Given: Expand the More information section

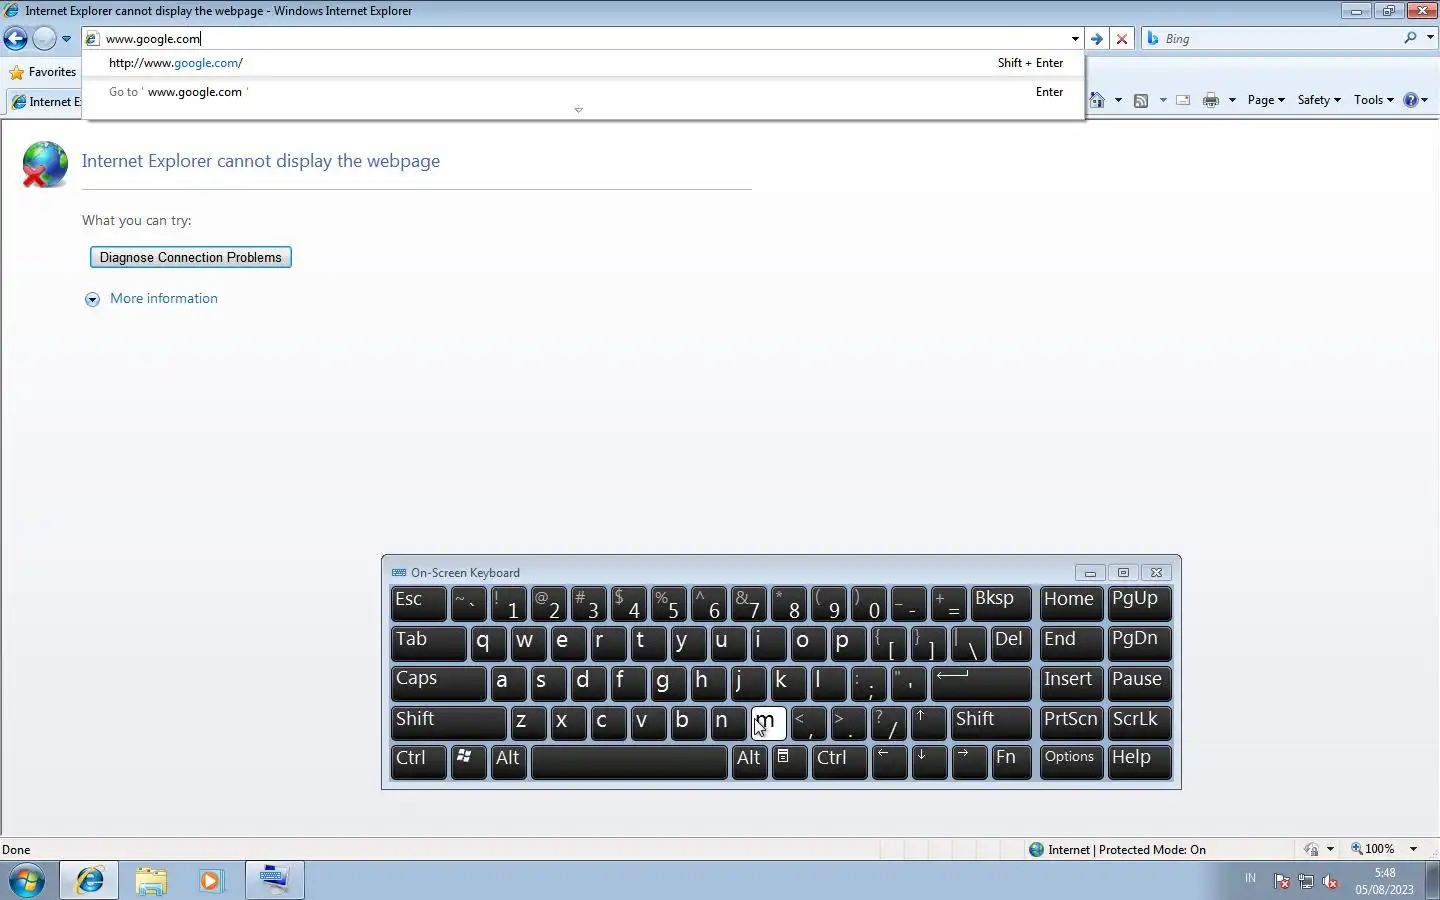Looking at the screenshot, I should coord(92,299).
